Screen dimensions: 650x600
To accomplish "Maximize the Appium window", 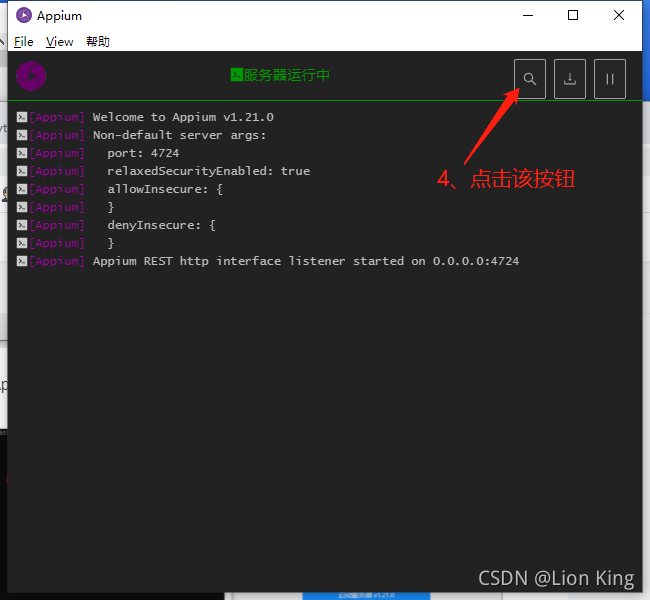I will pyautogui.click(x=573, y=15).
